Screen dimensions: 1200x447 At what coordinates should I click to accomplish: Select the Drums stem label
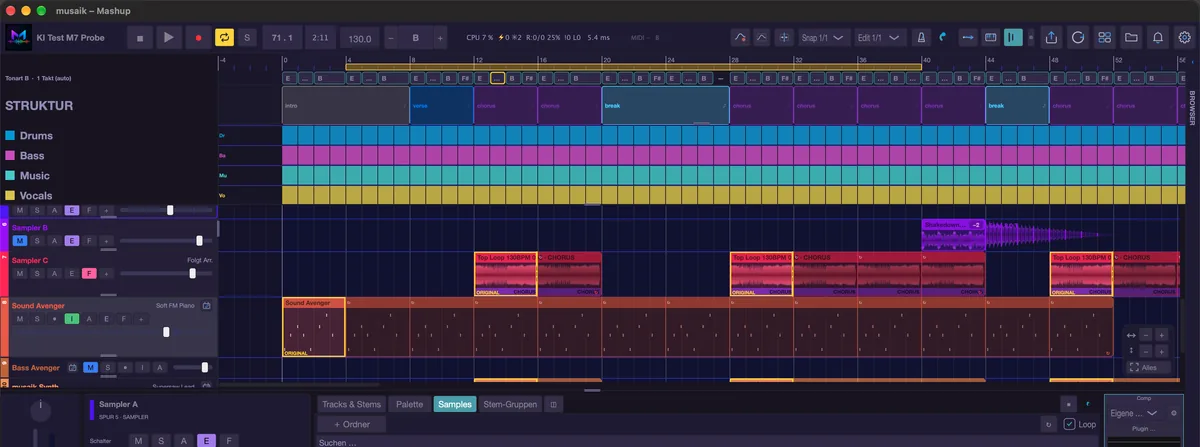click(36, 136)
